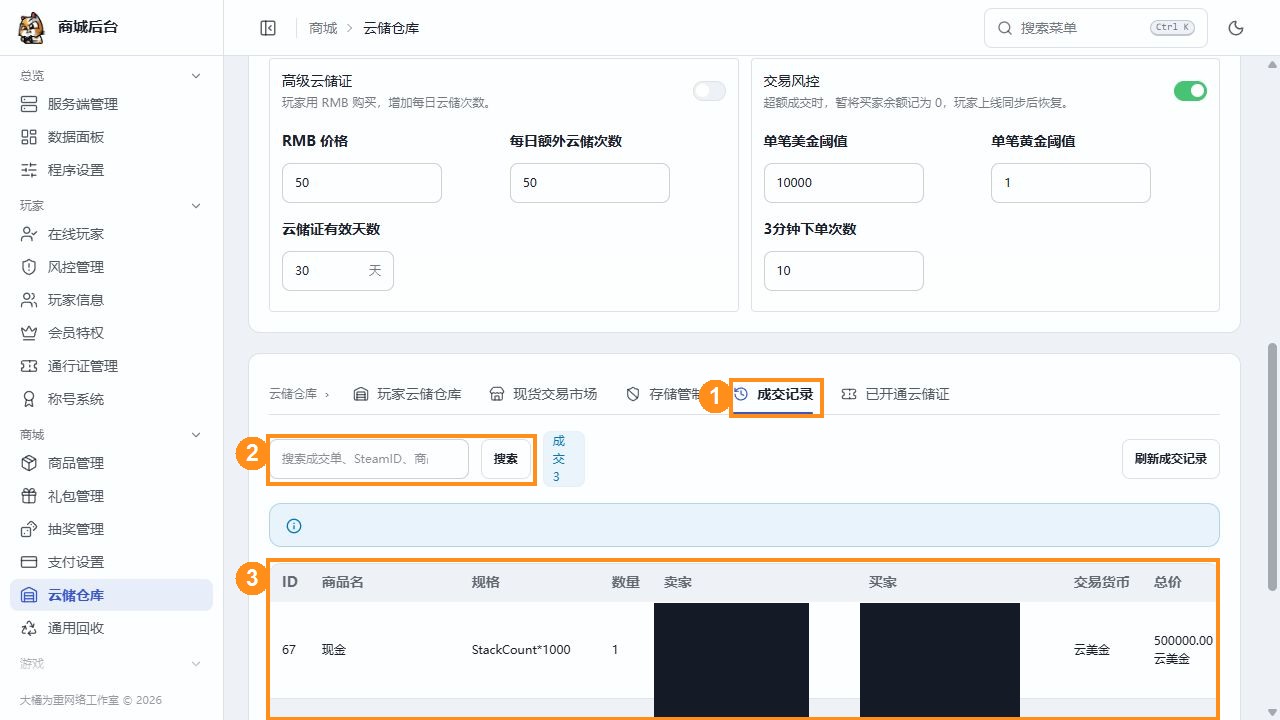Open 支付设置 page
The image size is (1280, 720).
pyautogui.click(x=111, y=562)
